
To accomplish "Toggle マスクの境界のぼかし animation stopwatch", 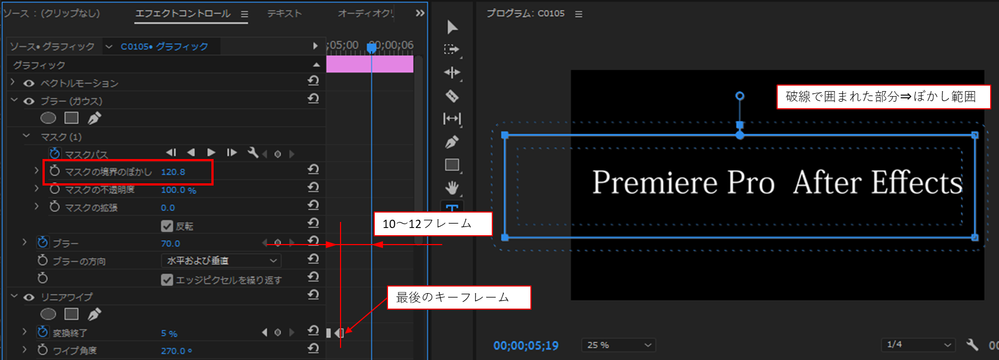I will (x=55, y=171).
